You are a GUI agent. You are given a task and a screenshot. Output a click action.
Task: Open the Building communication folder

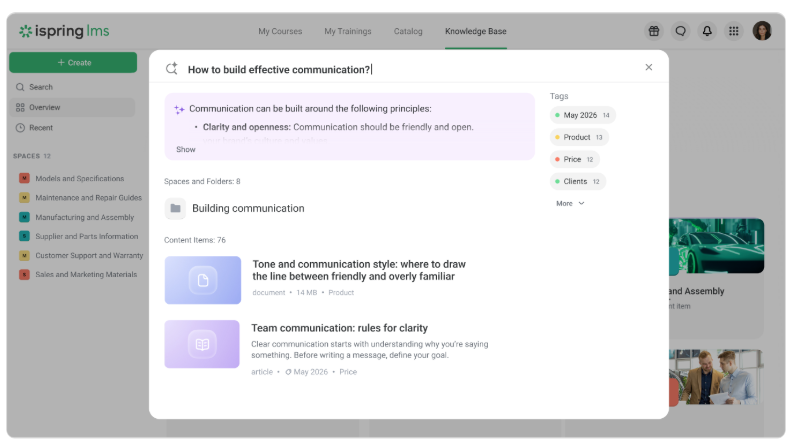tap(248, 208)
